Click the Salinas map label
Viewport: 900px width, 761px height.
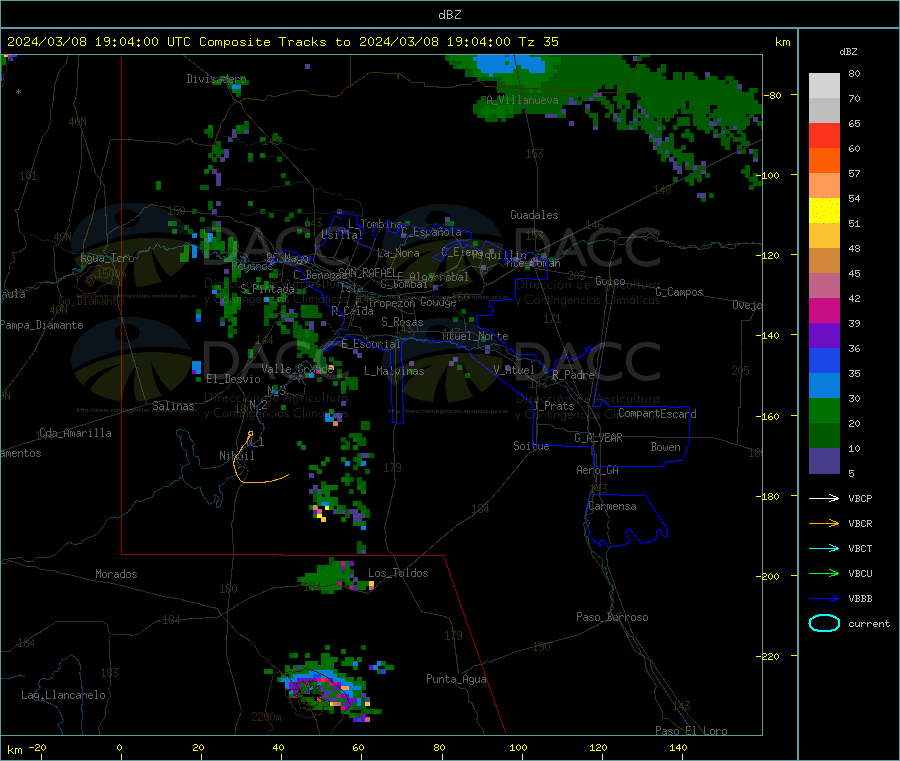coord(173,406)
